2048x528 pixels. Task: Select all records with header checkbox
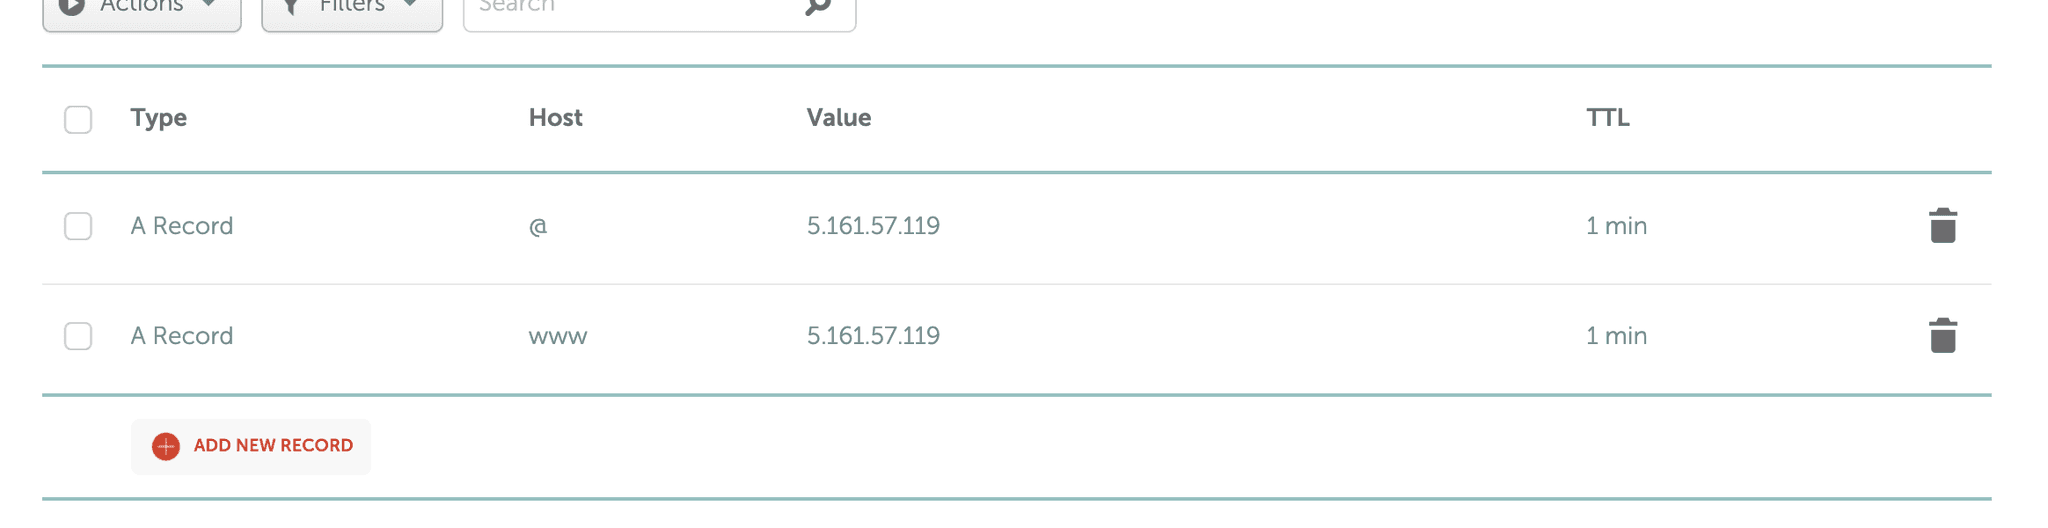point(78,119)
